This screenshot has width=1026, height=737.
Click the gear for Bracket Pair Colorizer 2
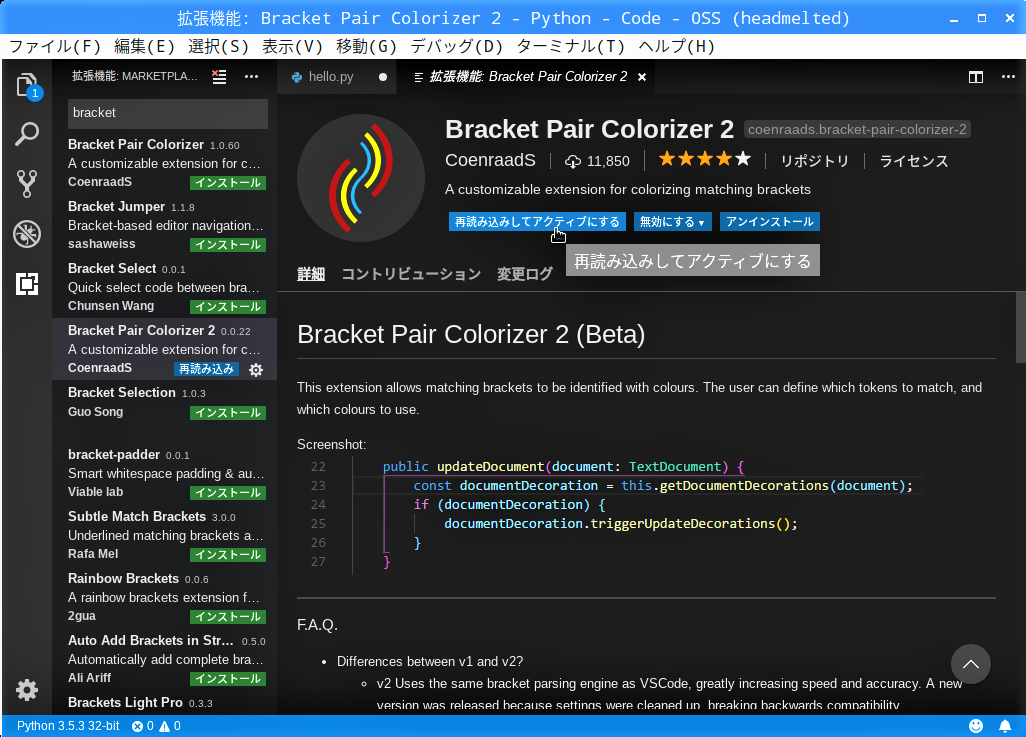(256, 370)
